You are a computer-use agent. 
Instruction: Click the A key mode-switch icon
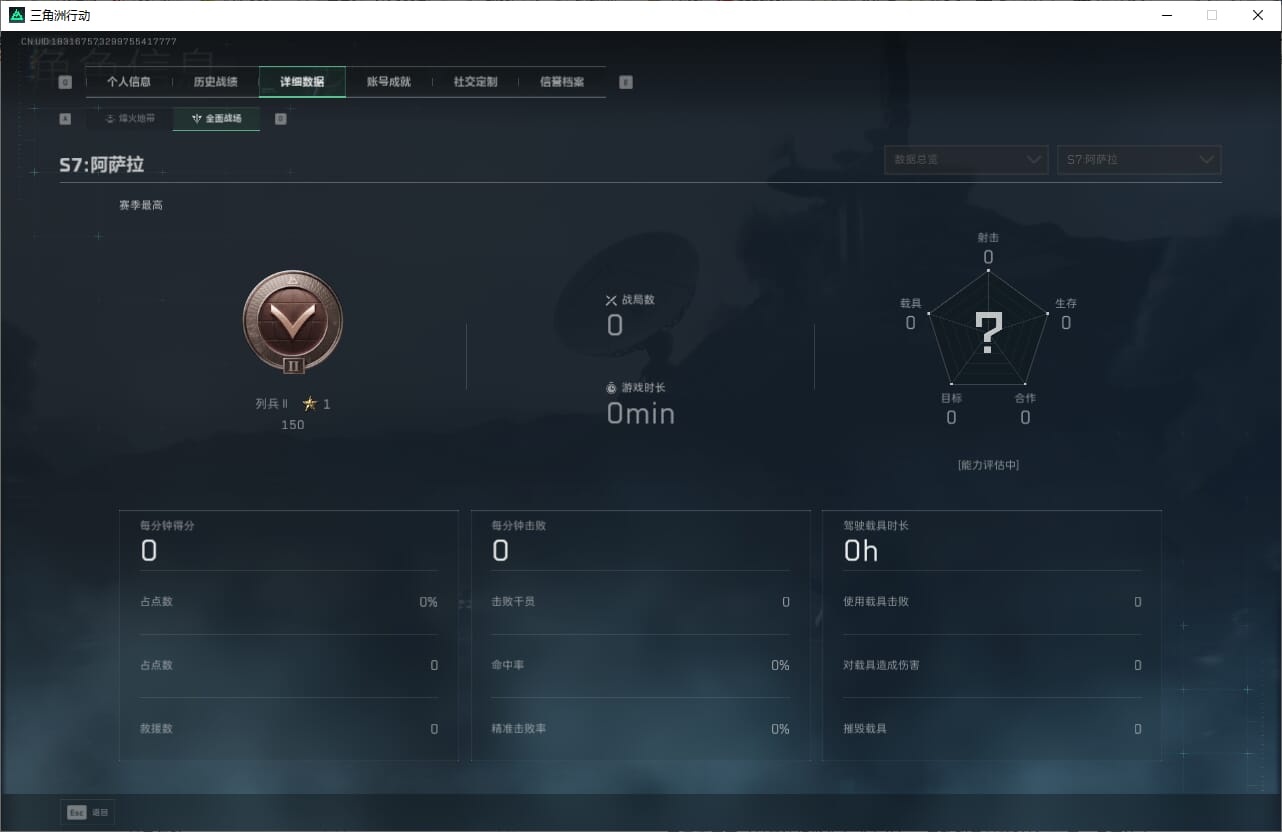(x=65, y=119)
